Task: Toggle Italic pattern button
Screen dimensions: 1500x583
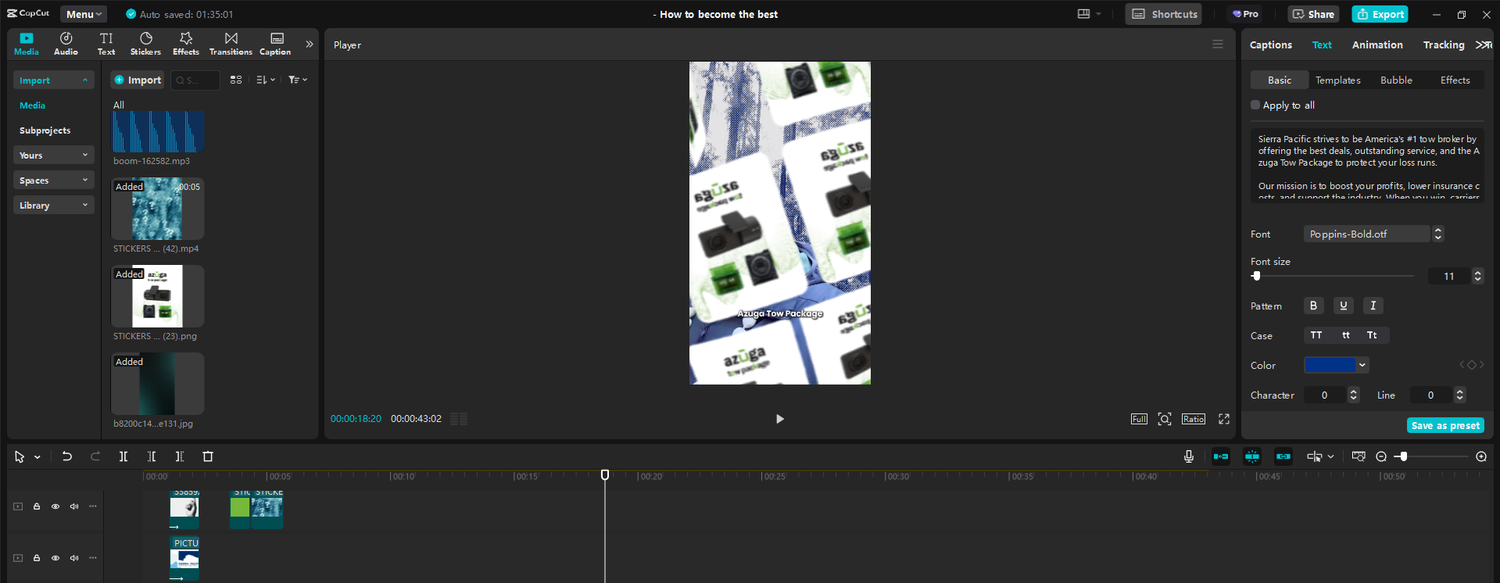Action: point(1373,306)
